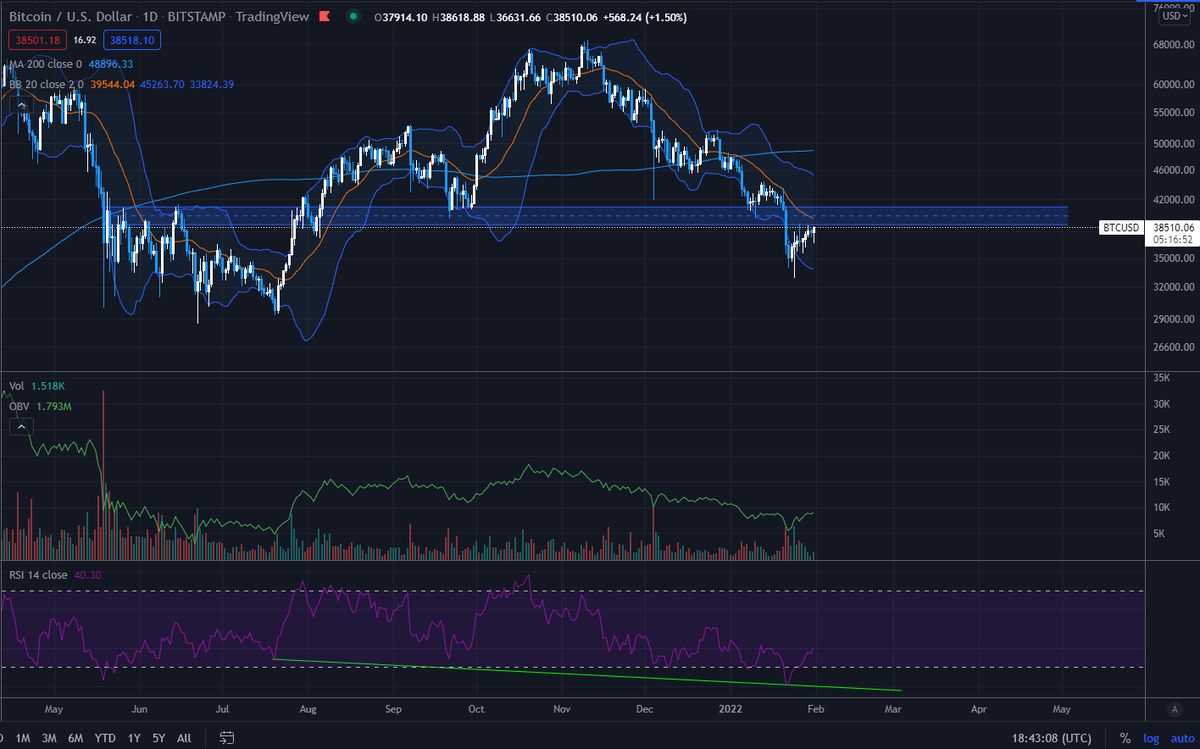Image resolution: width=1200 pixels, height=749 pixels.
Task: Select the RSI 14 close indicator legend
Action: 38,575
